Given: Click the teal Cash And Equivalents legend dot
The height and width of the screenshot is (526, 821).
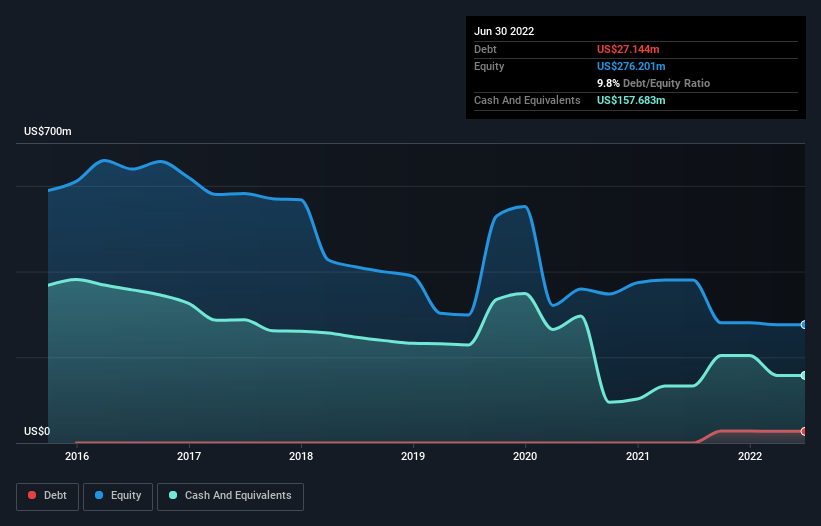Looking at the screenshot, I should coord(173,495).
